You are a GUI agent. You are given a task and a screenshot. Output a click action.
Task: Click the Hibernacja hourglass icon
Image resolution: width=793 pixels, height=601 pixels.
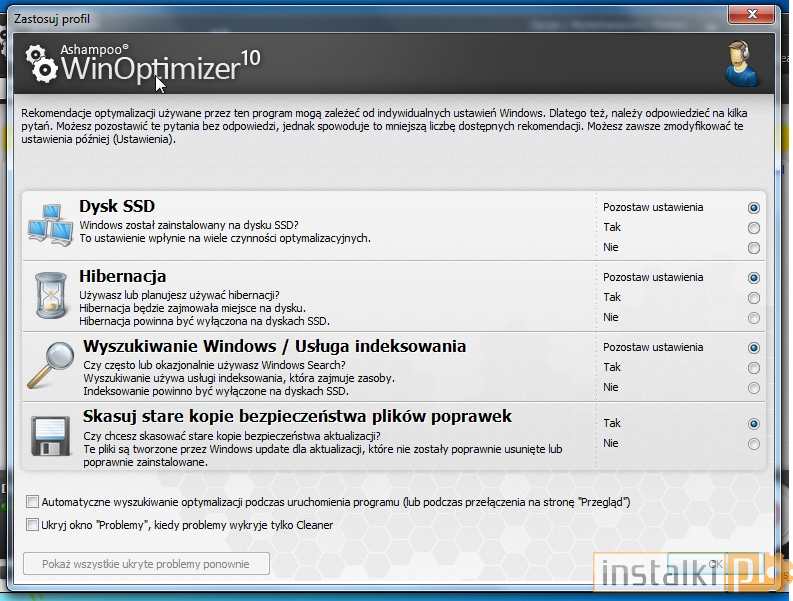51,295
